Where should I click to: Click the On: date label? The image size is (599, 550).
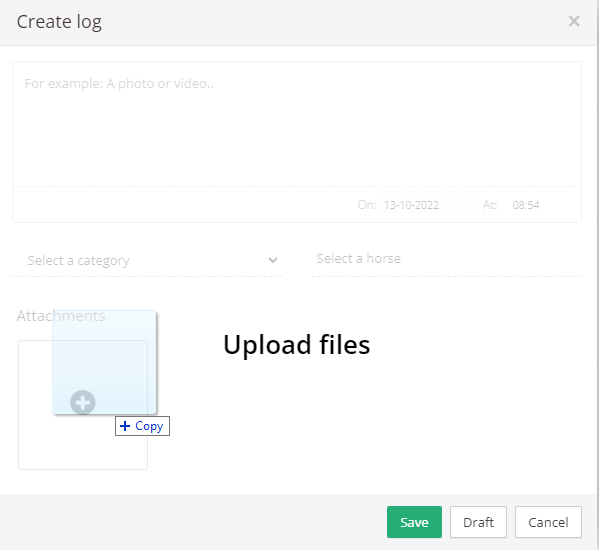pos(367,205)
